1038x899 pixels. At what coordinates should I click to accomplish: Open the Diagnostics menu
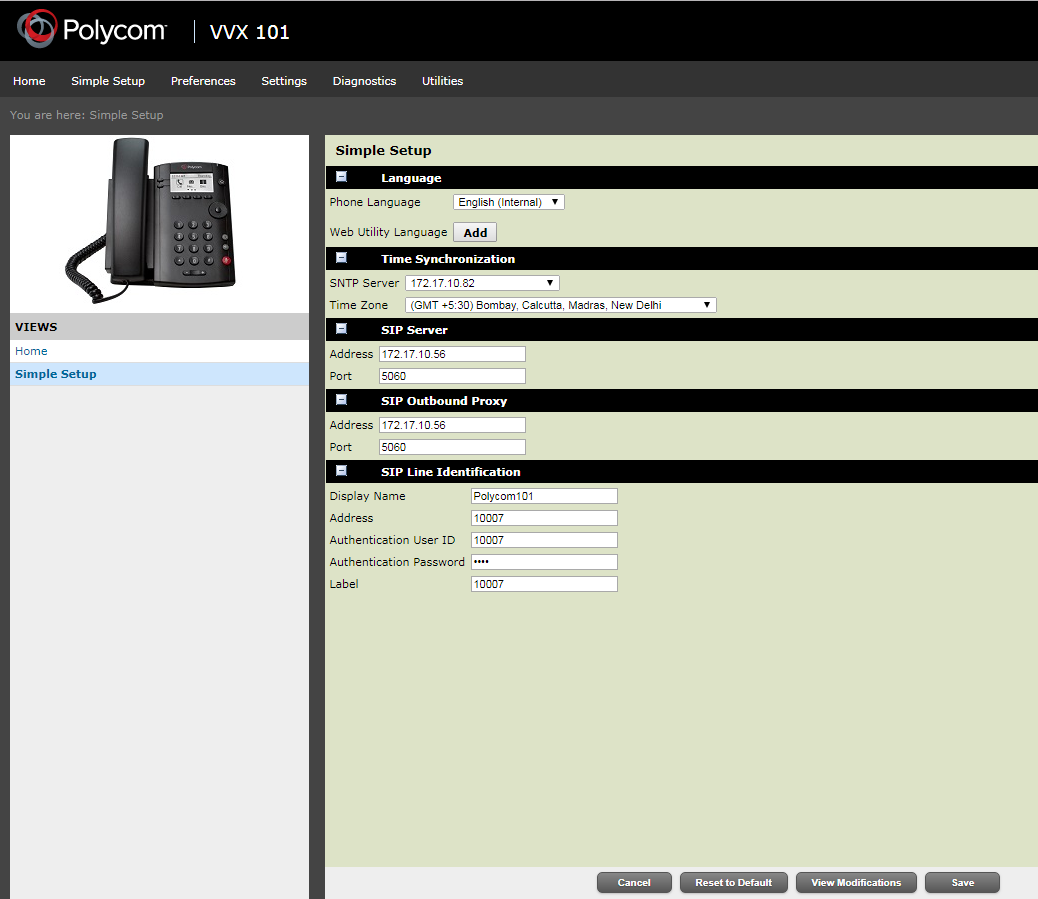coord(364,81)
